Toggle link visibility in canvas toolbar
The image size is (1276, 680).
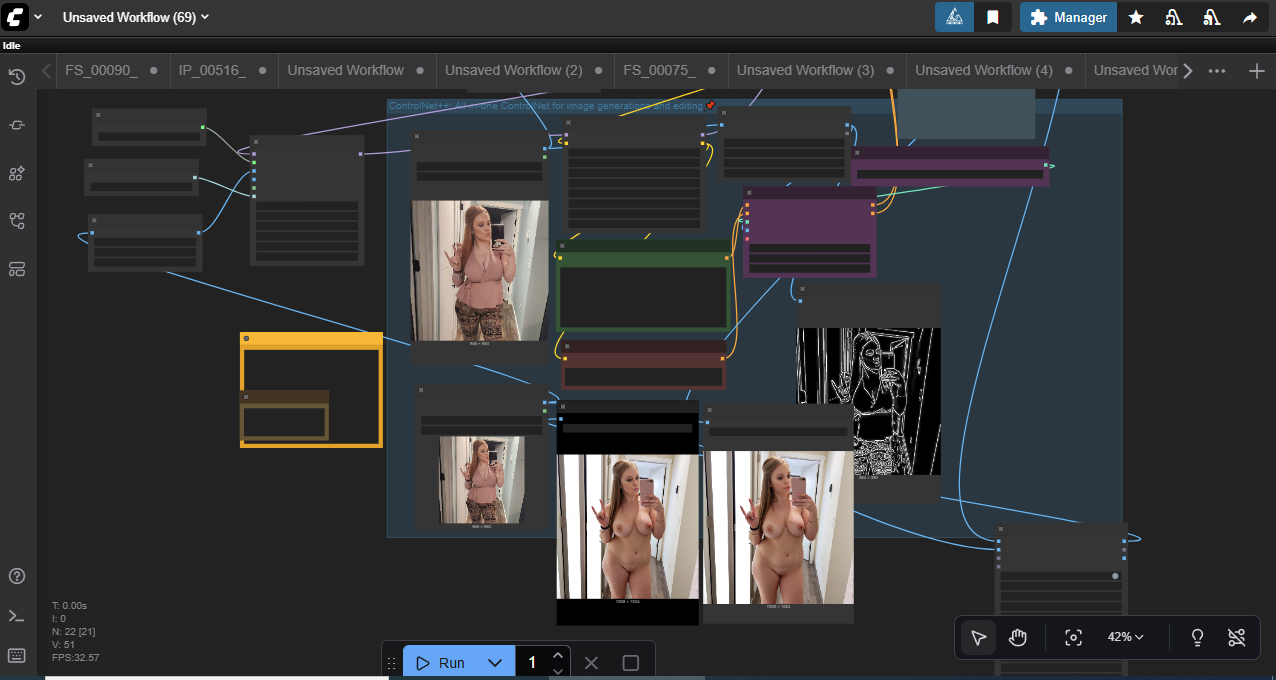pyautogui.click(x=1237, y=637)
